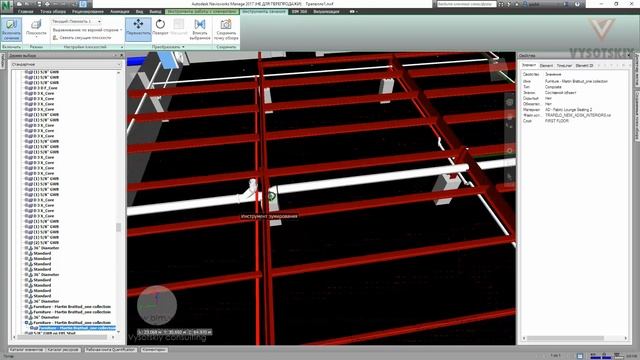Switch to the Element properties tab
This screenshot has height=360, width=640.
tap(546, 65)
